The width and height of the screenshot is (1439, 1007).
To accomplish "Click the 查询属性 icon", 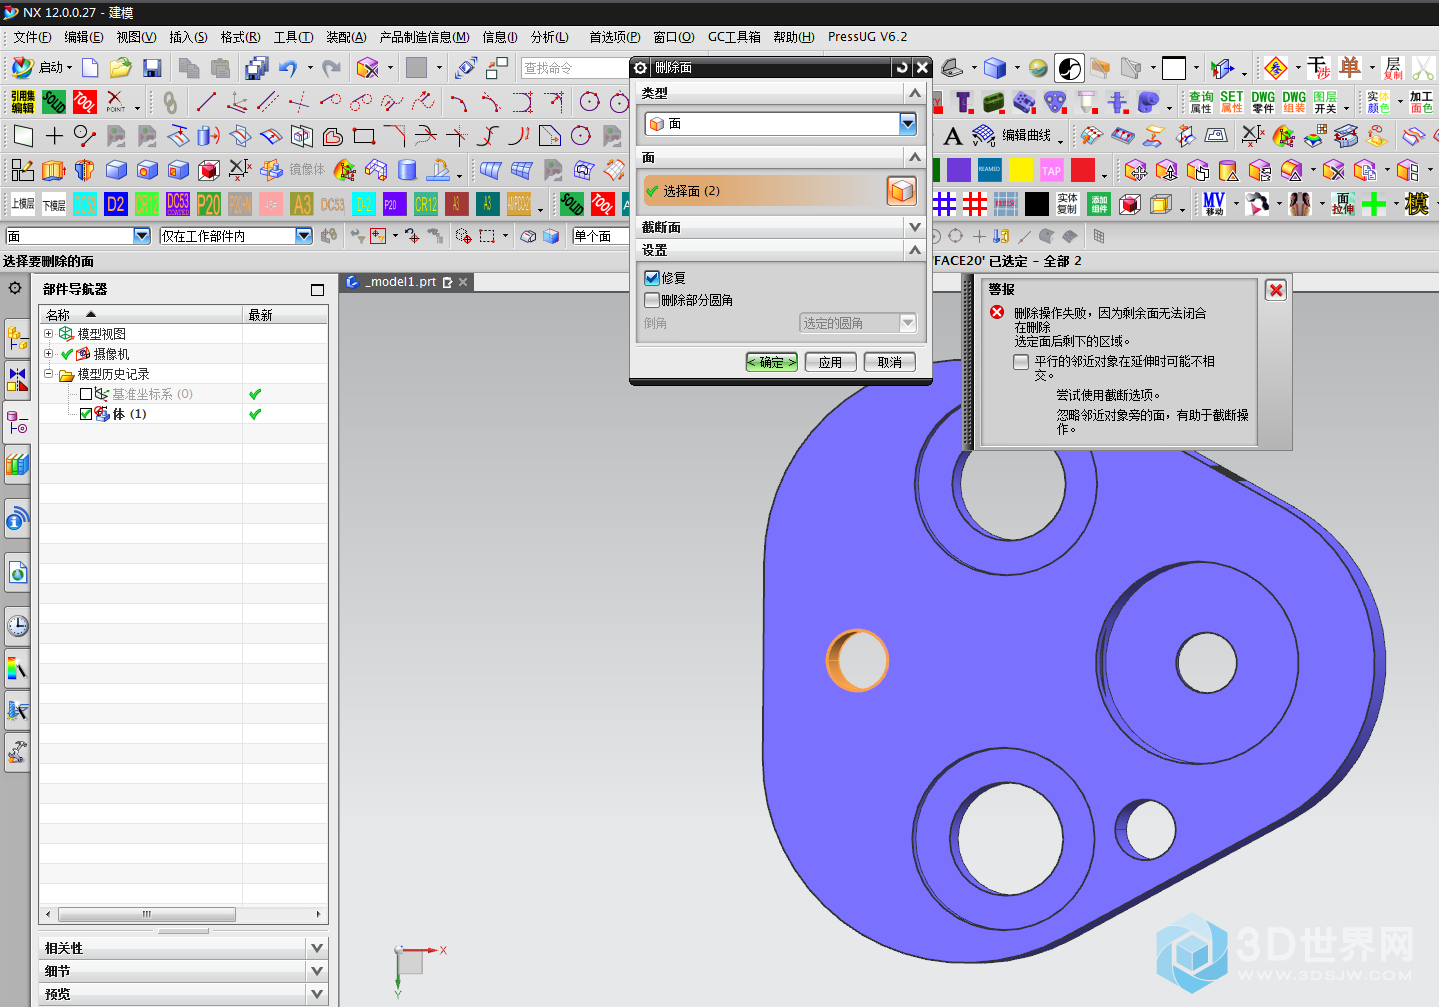I will [1201, 102].
